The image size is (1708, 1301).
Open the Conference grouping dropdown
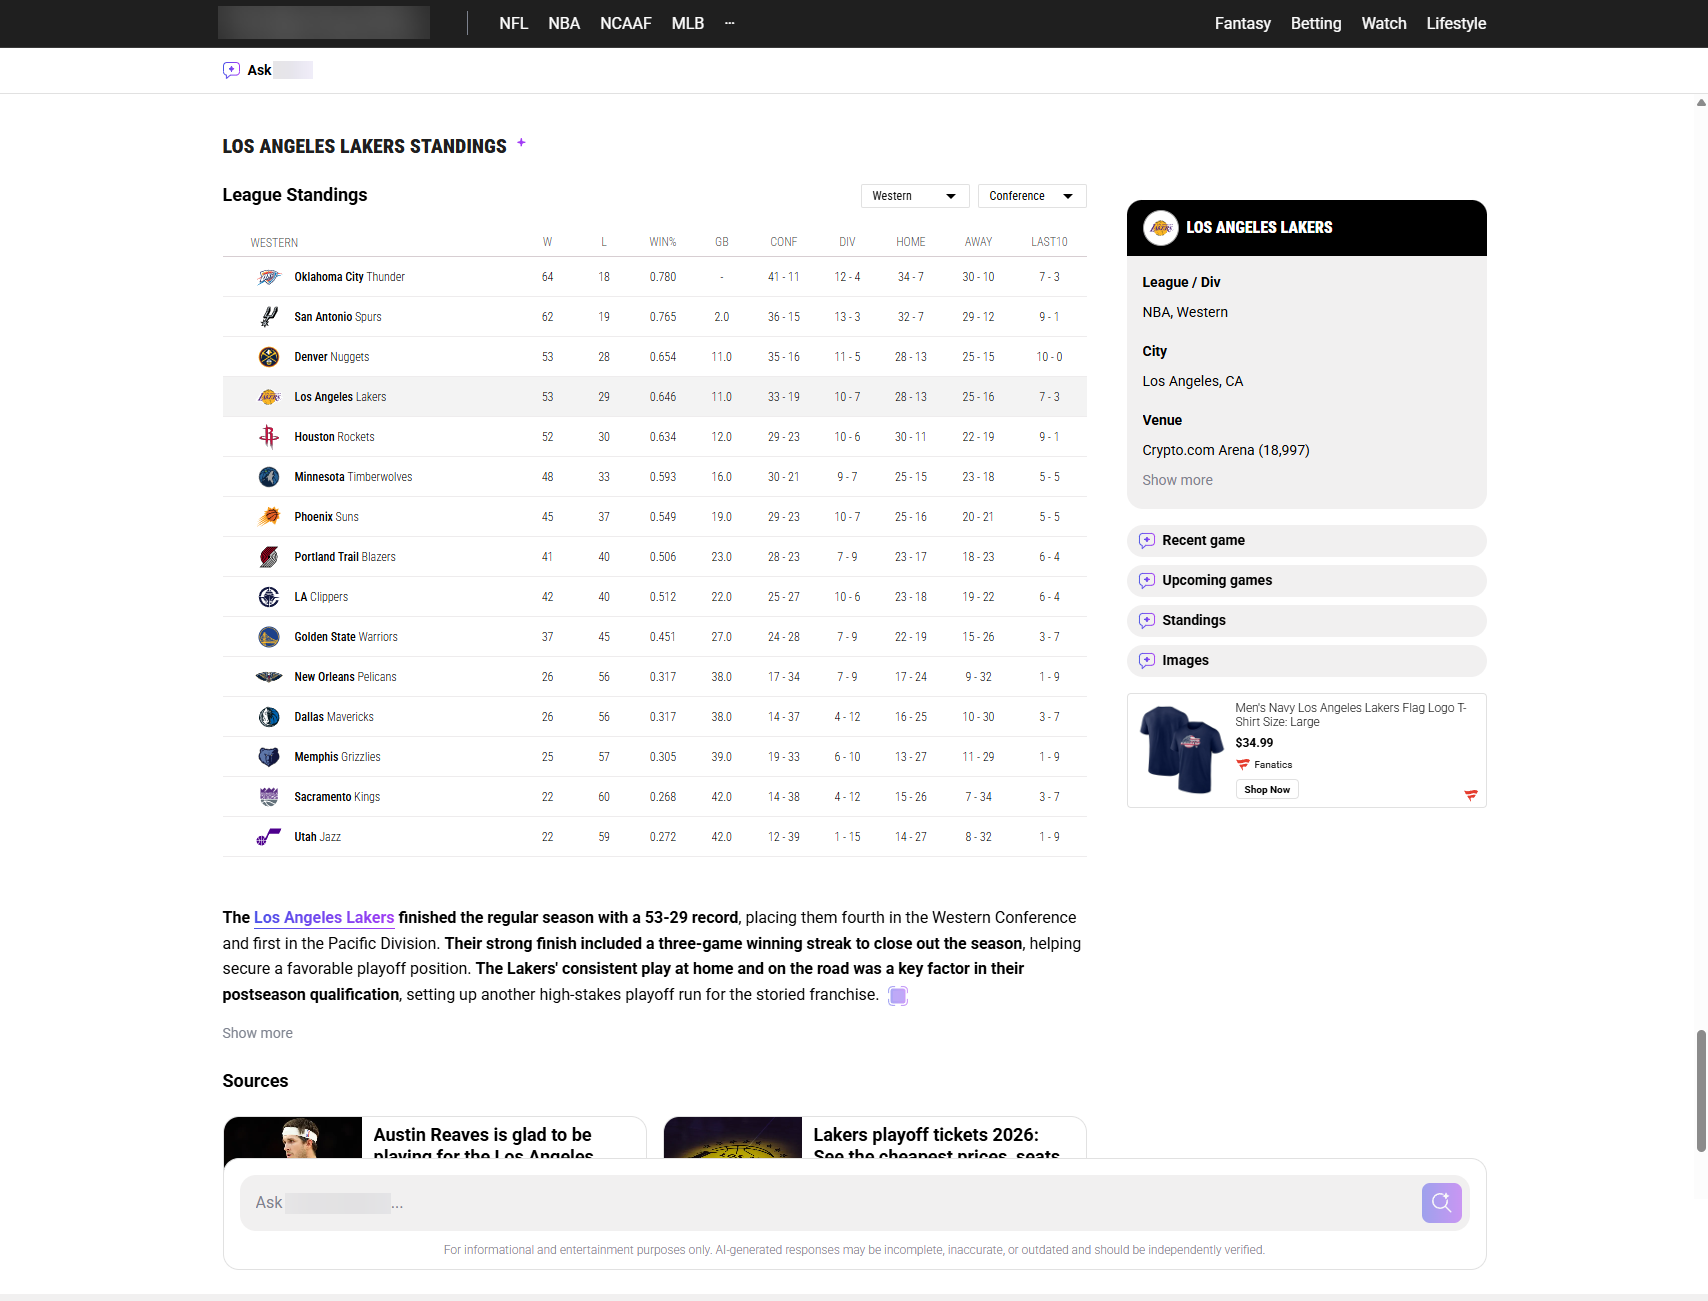(1032, 196)
